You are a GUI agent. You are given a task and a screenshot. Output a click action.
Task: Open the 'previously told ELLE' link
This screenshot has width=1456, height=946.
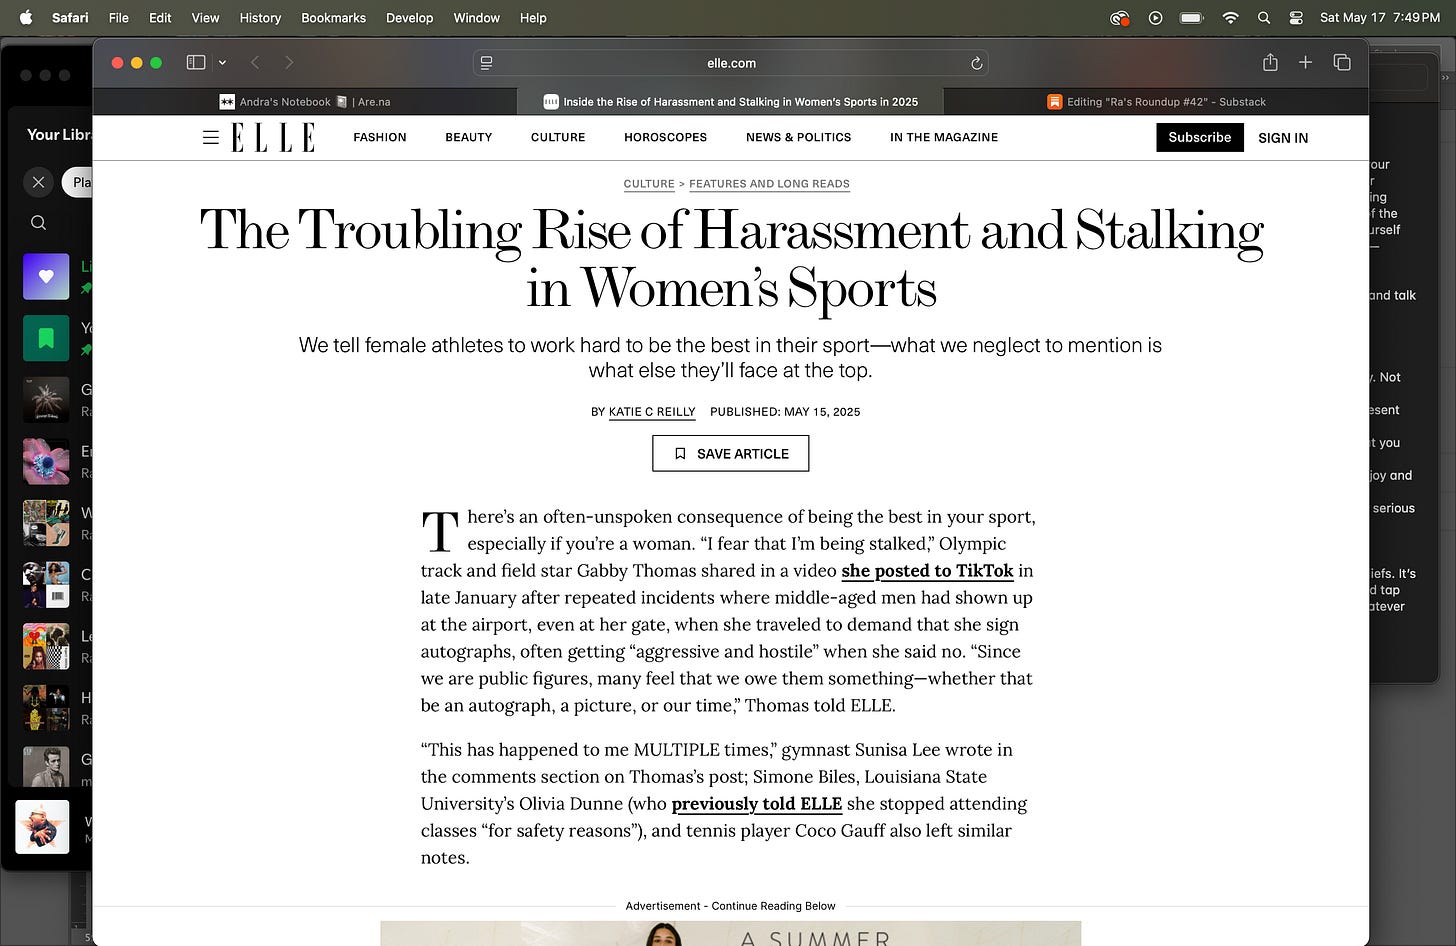tap(756, 804)
